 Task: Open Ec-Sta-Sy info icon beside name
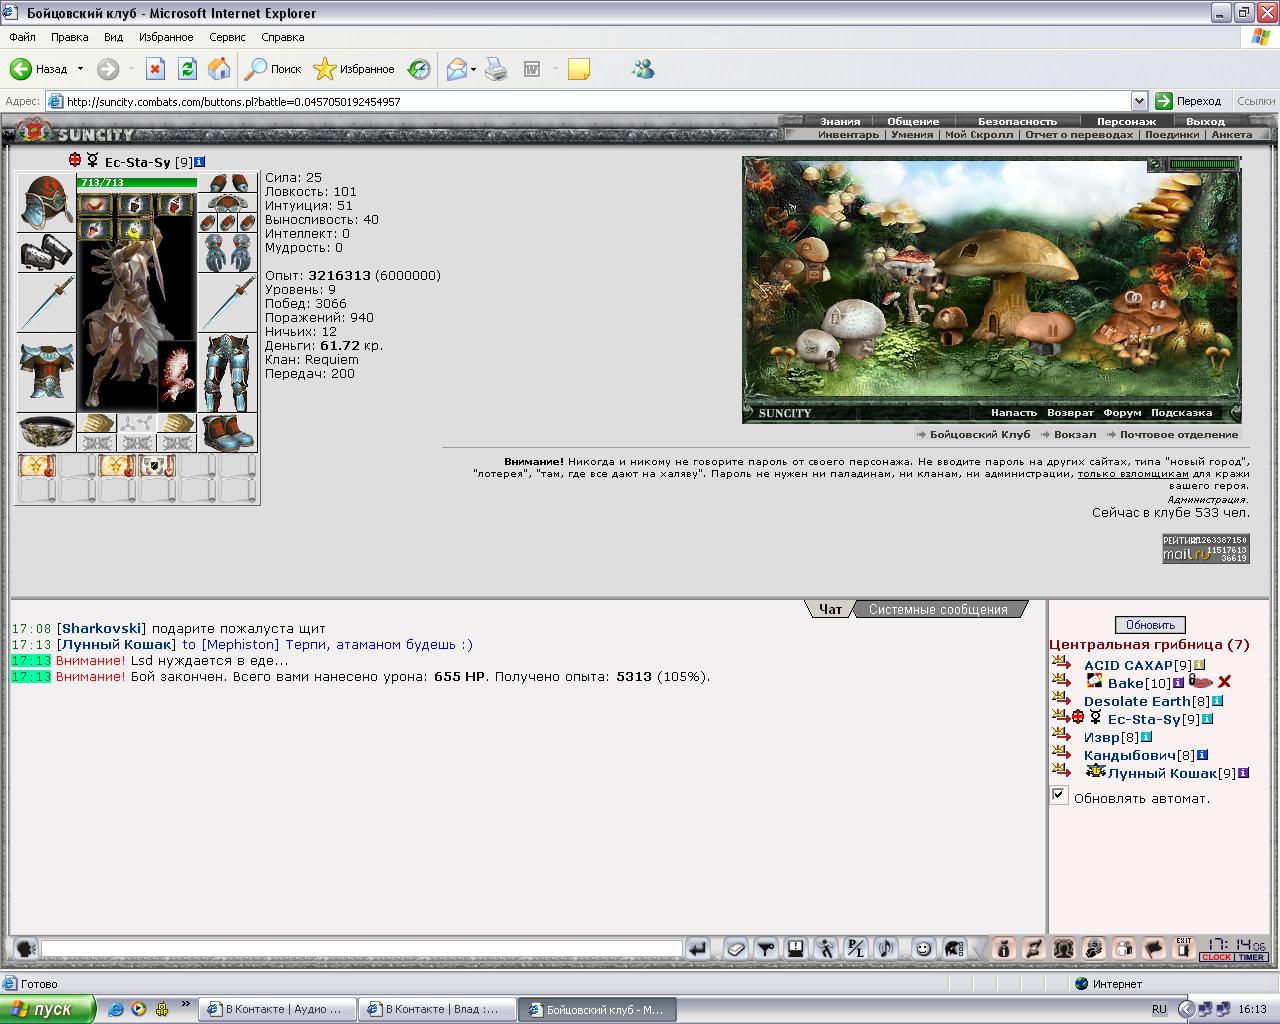coord(200,162)
